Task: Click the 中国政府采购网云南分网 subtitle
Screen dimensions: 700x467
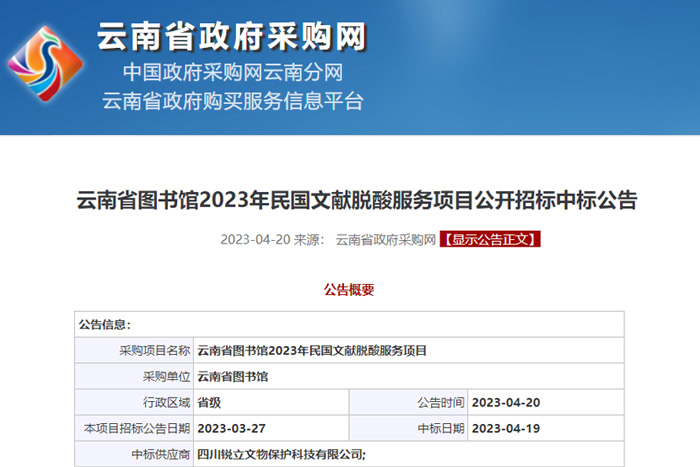Action: [232, 73]
